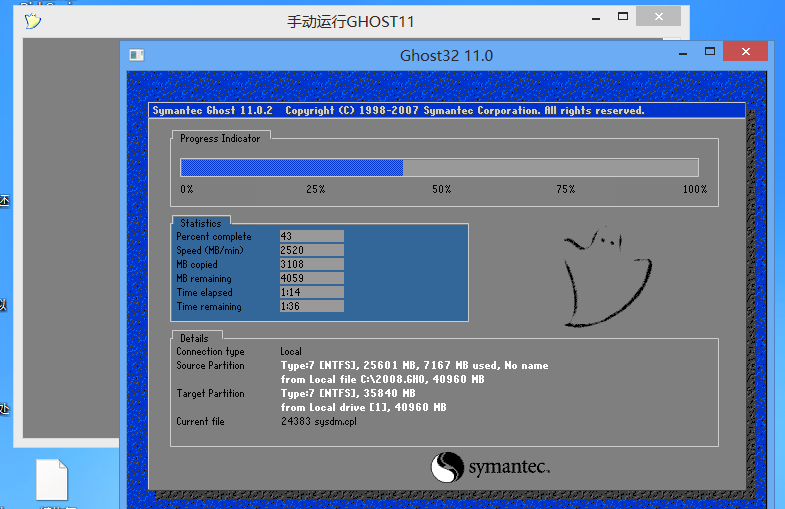
Task: Click the Time elapsed value 1:14
Action: pyautogui.click(x=311, y=292)
